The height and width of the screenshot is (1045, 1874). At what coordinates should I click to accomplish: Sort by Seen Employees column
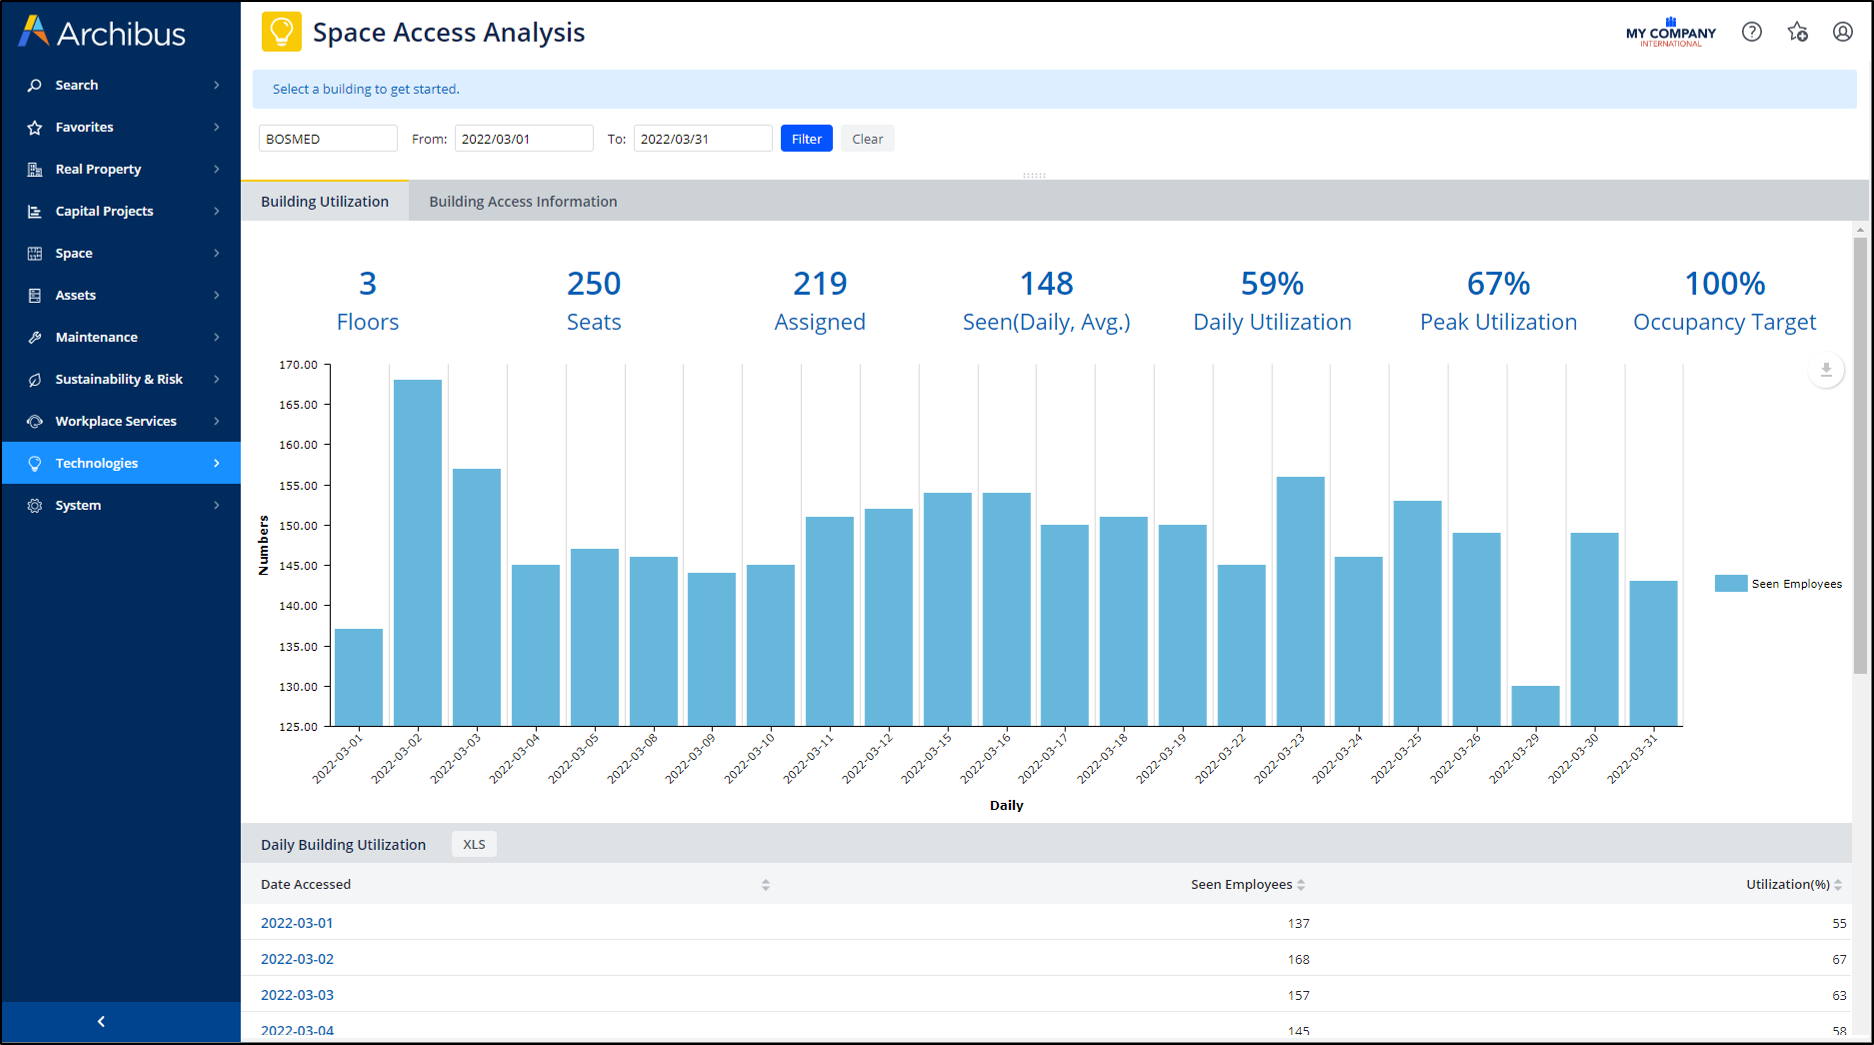1300,885
